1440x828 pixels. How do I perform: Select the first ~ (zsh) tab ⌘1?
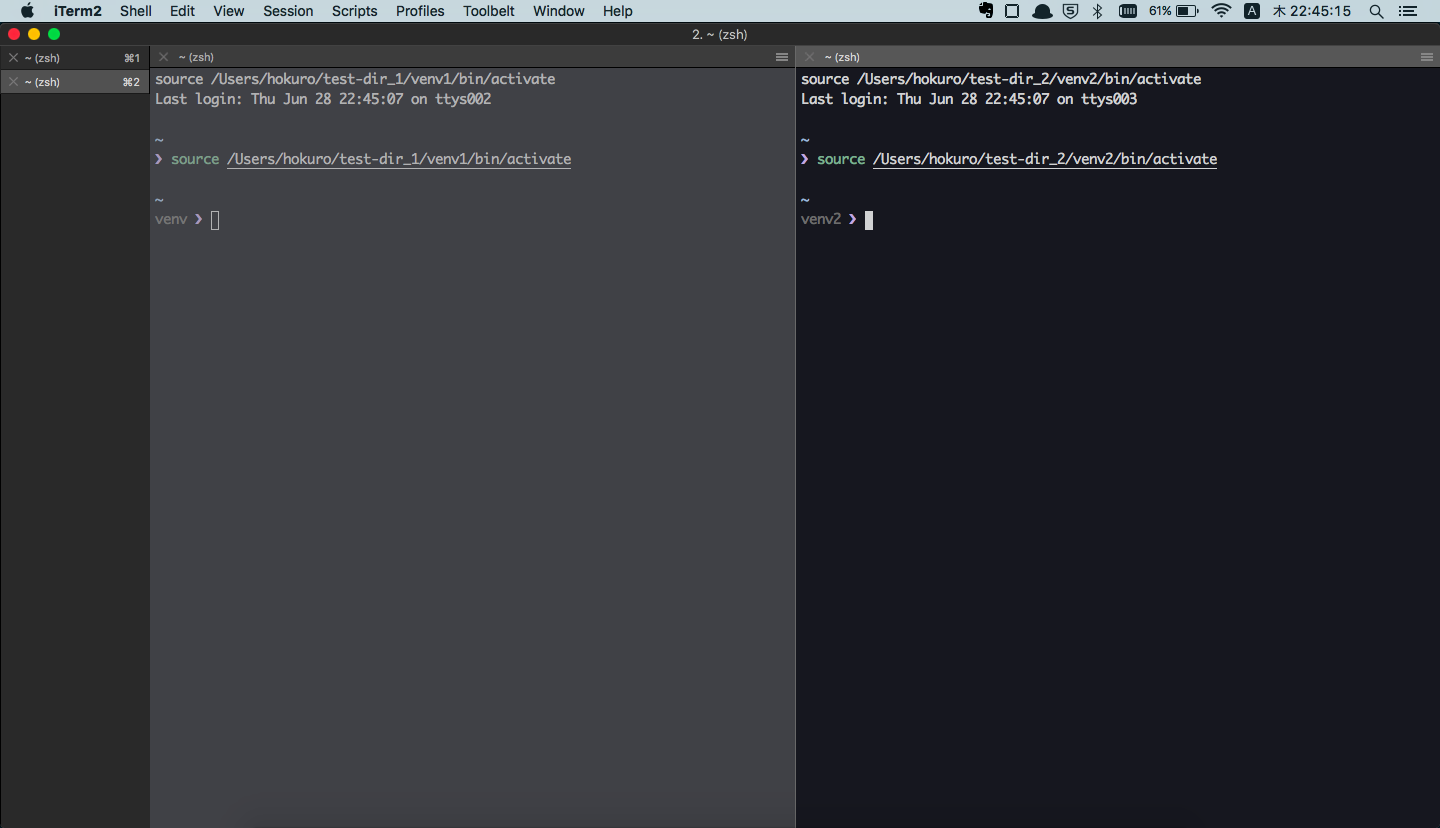(75, 58)
